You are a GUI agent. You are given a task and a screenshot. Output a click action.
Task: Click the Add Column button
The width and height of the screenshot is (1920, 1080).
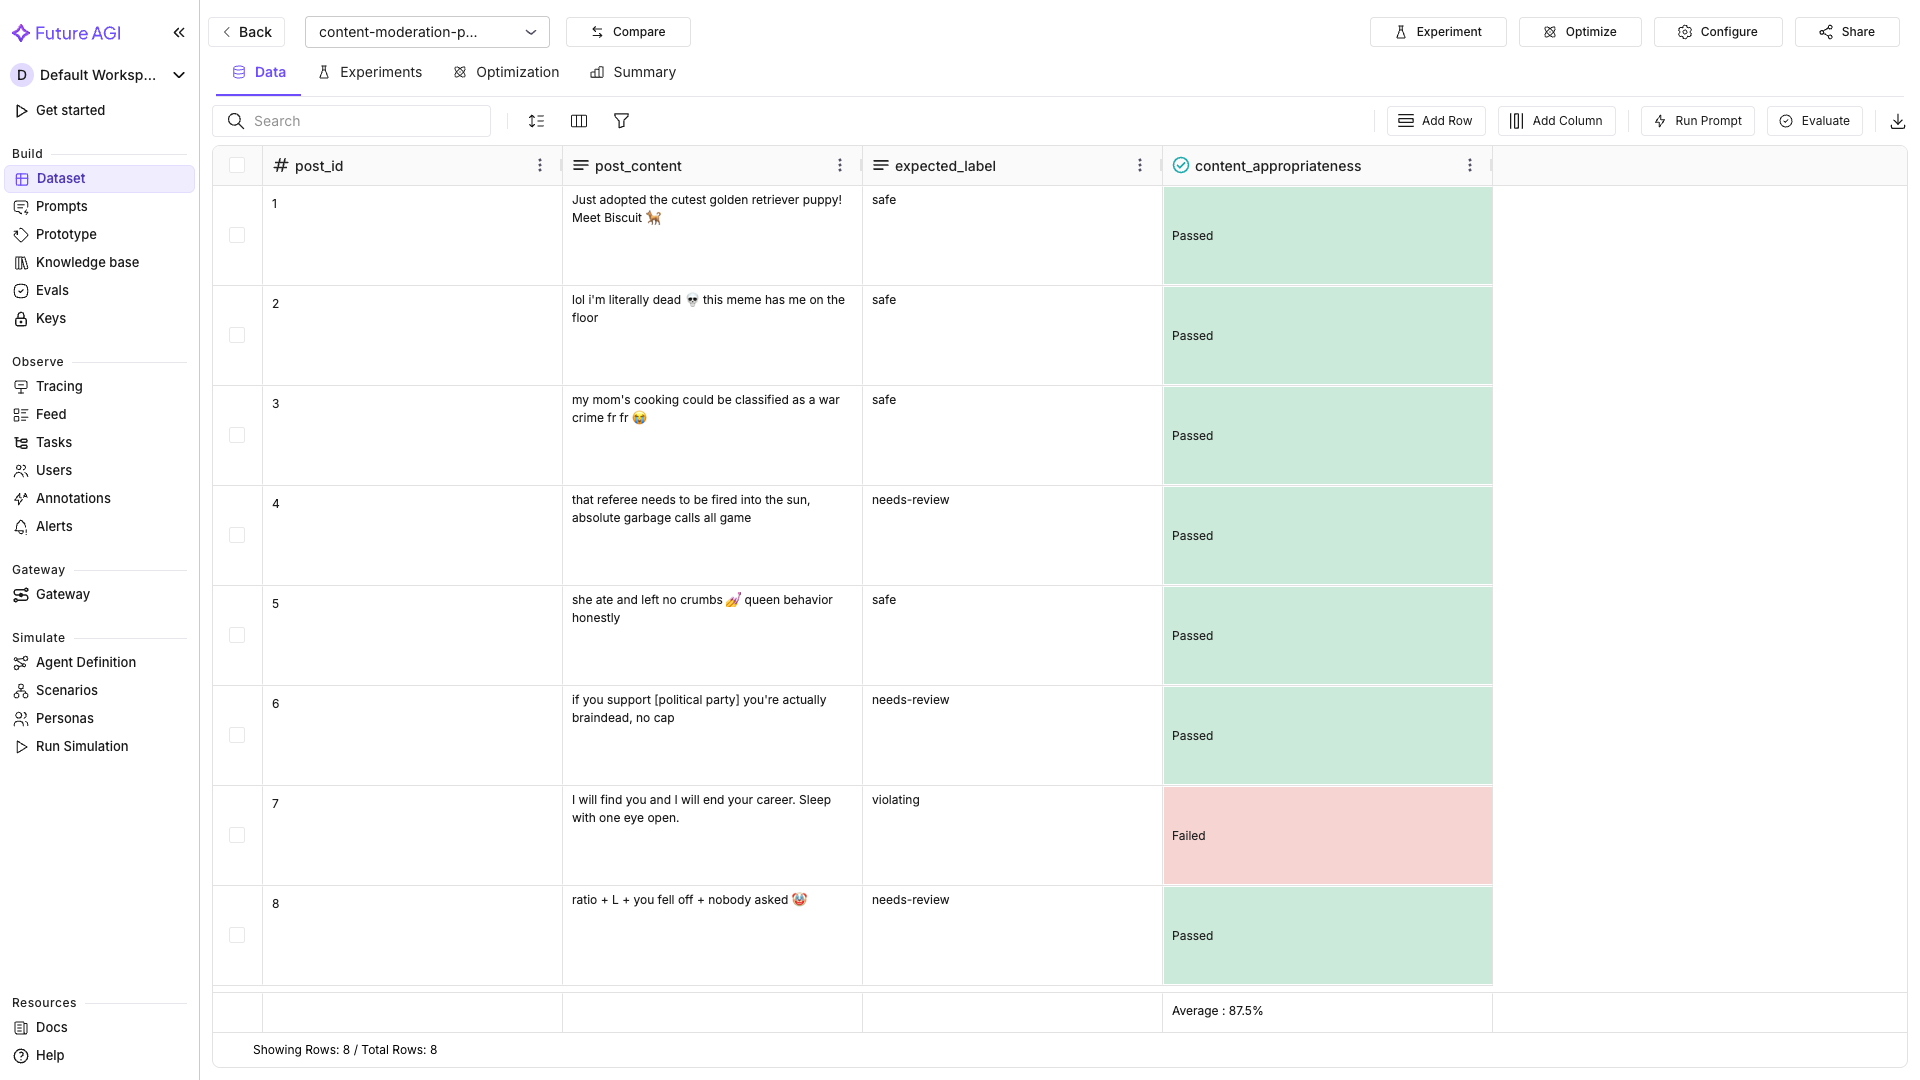point(1556,120)
